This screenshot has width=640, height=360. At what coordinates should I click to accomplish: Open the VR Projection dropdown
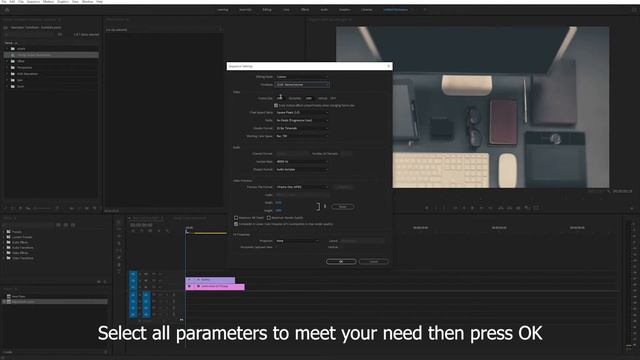[x=297, y=241]
